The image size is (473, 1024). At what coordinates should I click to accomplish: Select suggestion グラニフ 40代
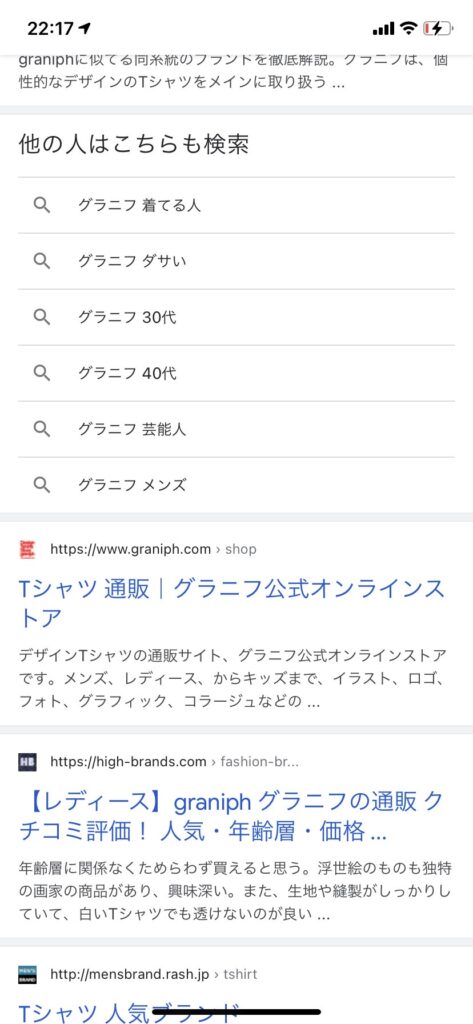coord(236,373)
